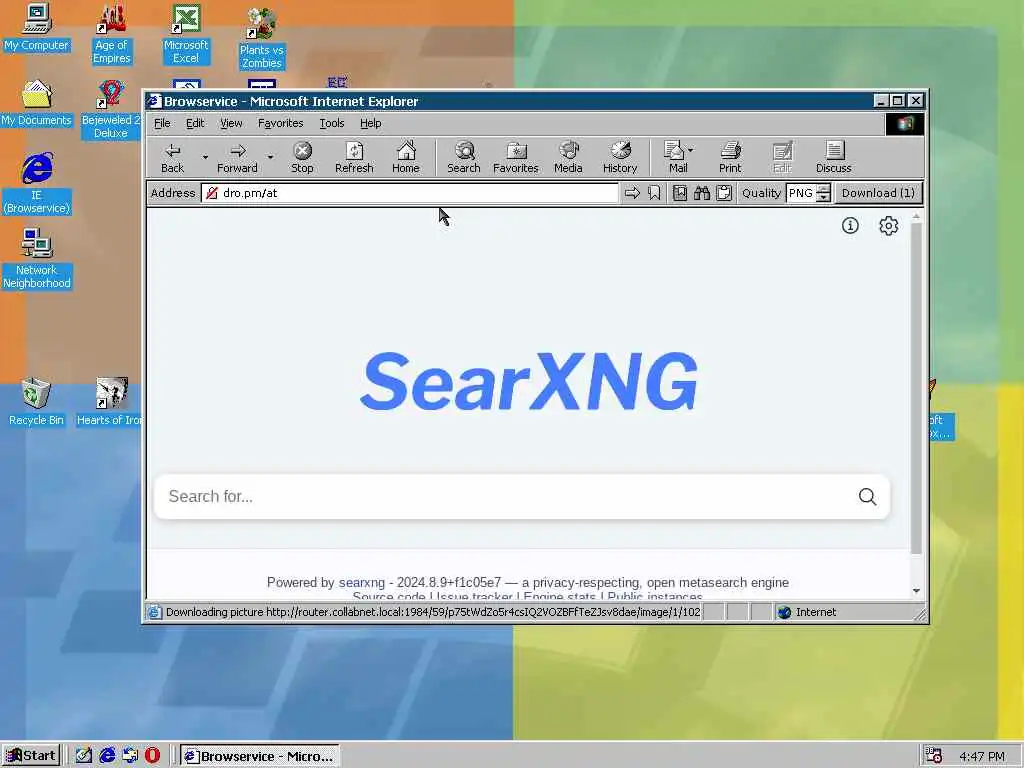This screenshot has width=1024, height=768.
Task: Open the Discuss toolbar button
Action: 834,158
